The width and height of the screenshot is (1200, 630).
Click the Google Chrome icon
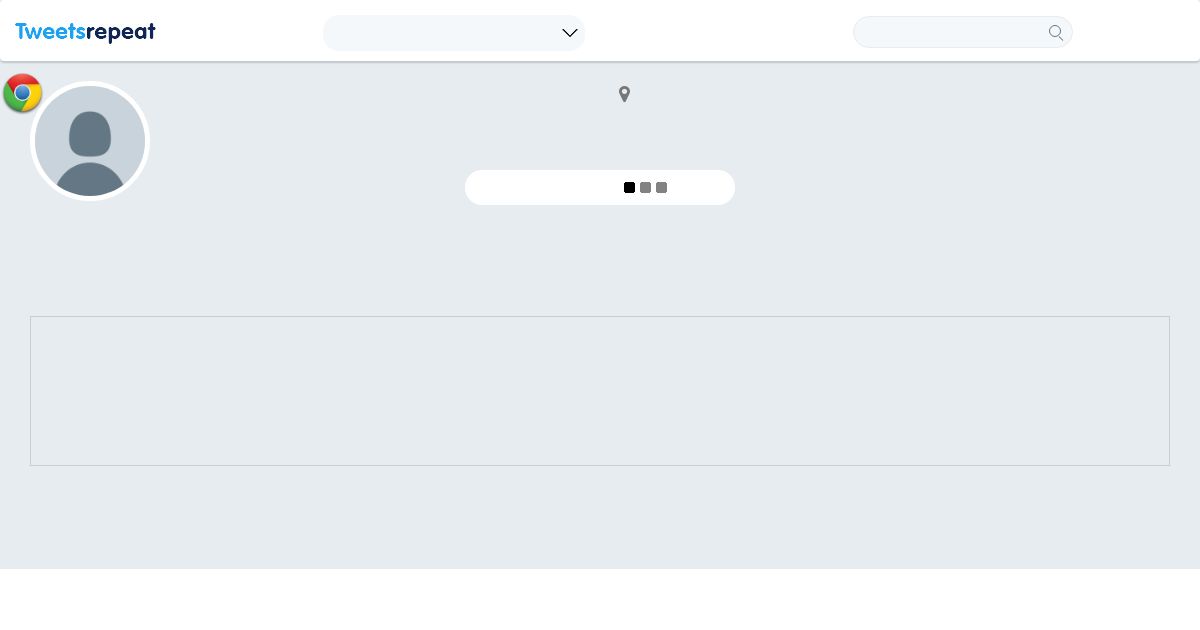22,93
